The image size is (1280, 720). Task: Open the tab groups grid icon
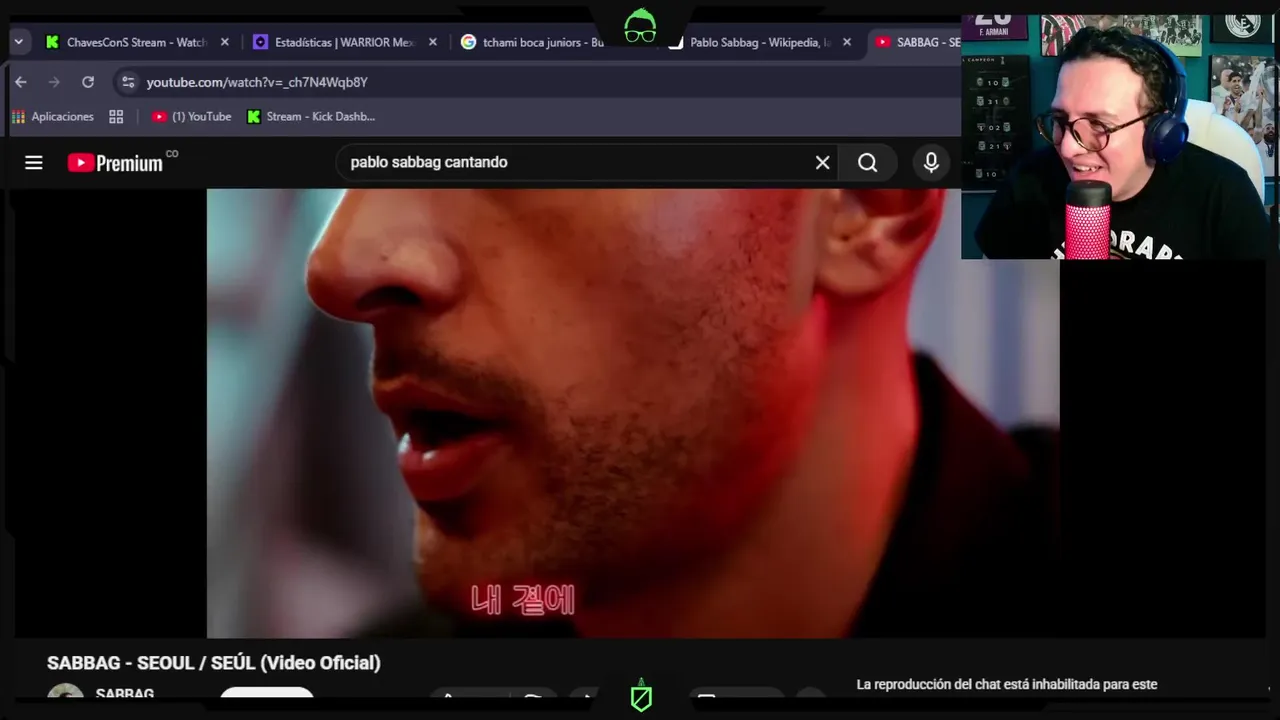(x=116, y=117)
